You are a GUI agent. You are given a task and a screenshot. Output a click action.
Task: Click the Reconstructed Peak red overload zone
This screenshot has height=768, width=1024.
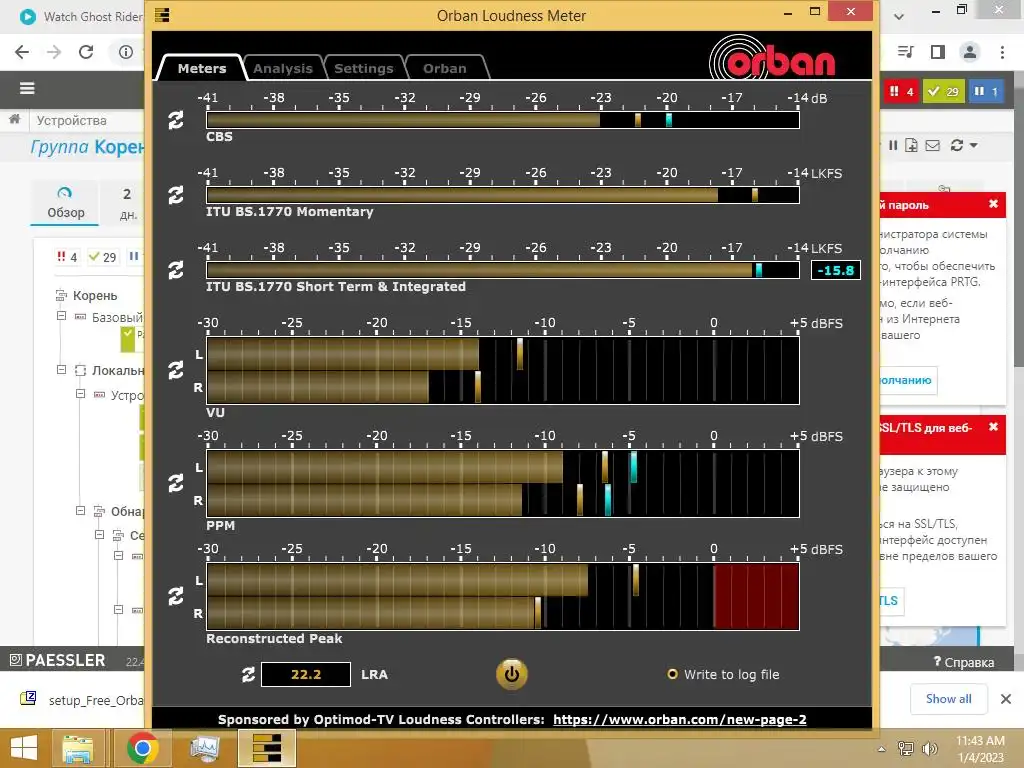(756, 596)
